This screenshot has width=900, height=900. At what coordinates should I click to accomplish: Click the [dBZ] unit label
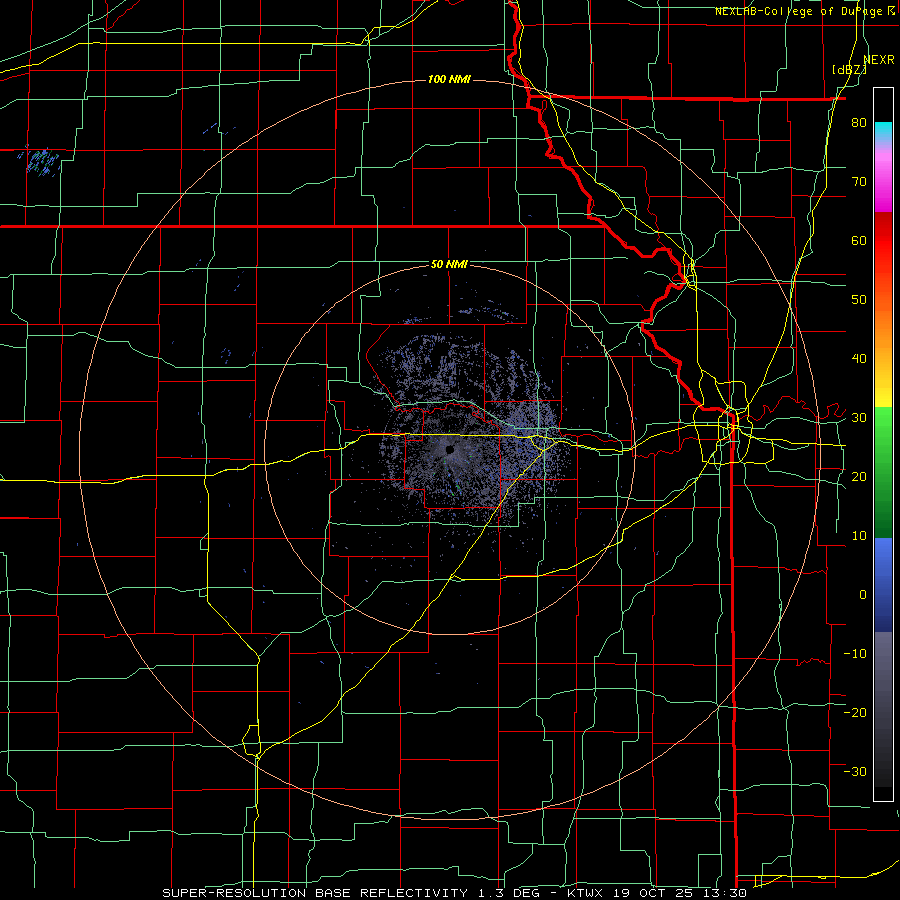click(849, 70)
